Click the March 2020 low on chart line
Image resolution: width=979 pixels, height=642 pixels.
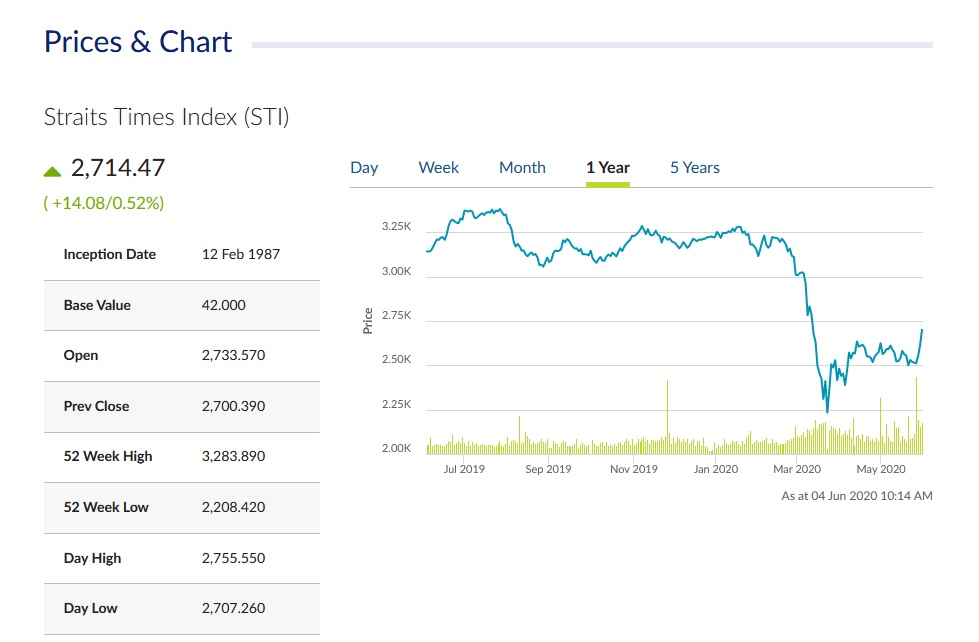click(x=827, y=410)
